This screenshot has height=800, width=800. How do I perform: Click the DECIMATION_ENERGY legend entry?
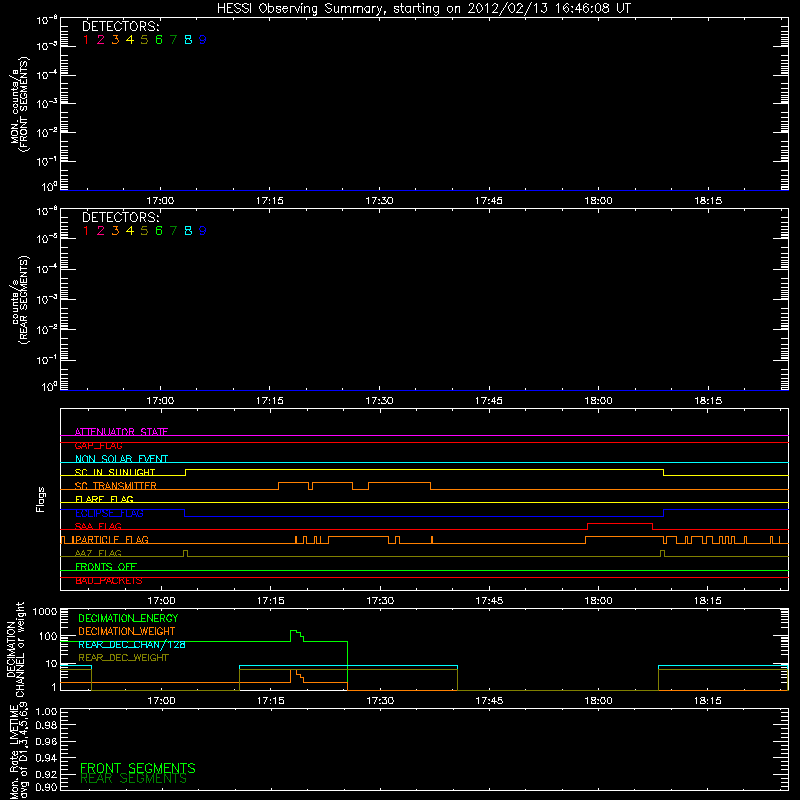(128, 618)
